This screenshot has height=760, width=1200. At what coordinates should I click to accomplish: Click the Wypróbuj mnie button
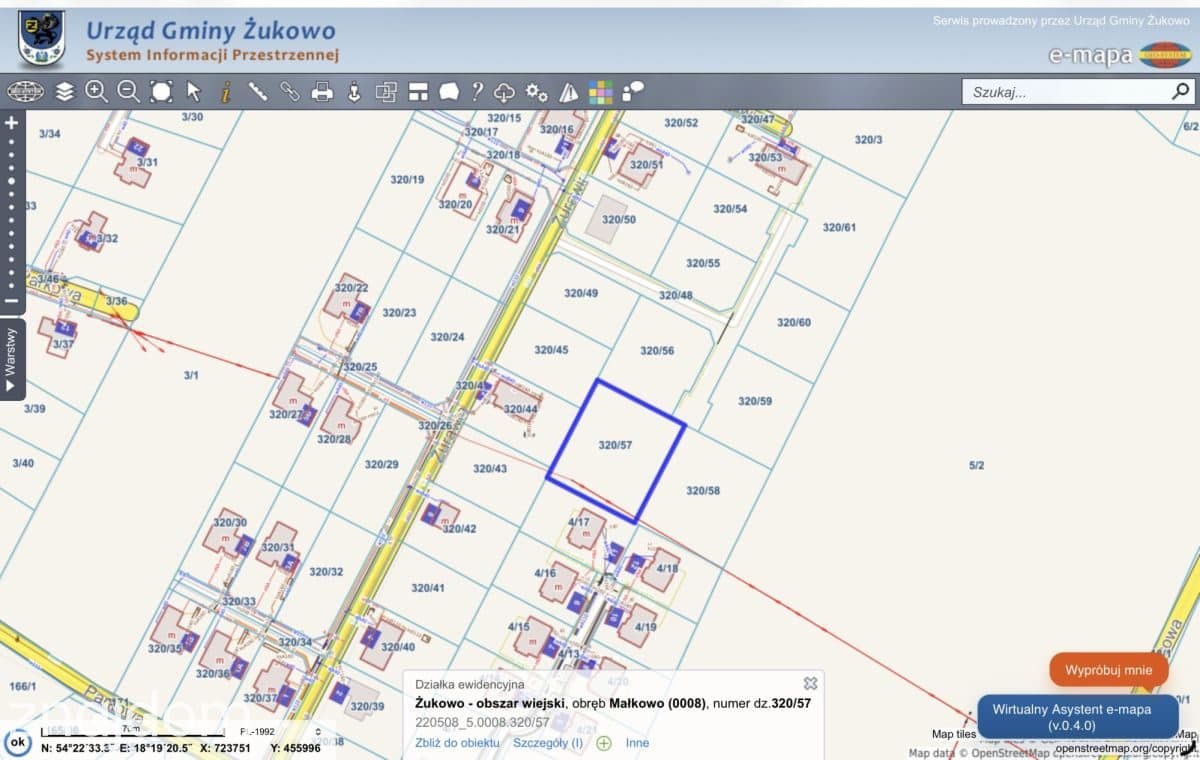coord(1108,670)
